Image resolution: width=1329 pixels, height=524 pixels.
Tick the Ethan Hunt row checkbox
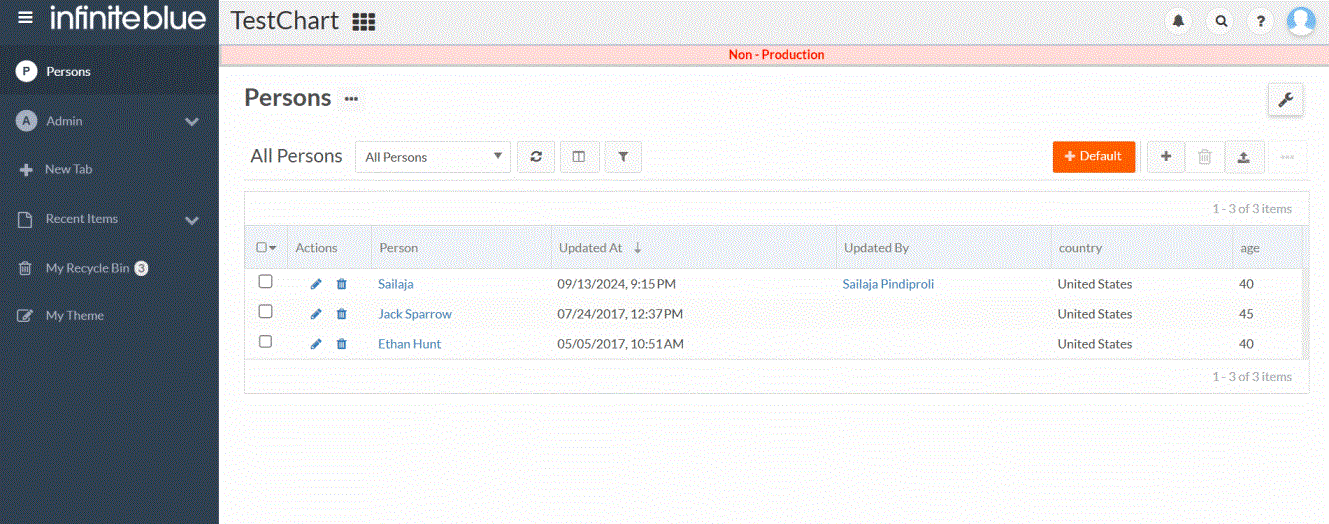pos(265,342)
